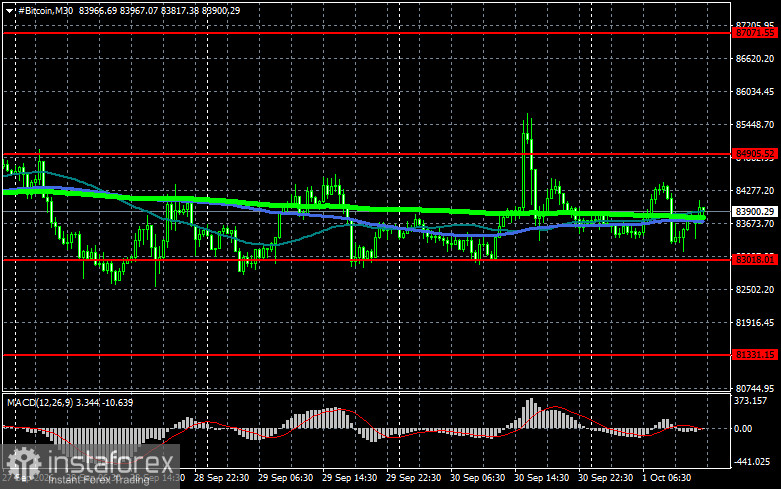Open the instaforex watermark text link

(x=112, y=464)
